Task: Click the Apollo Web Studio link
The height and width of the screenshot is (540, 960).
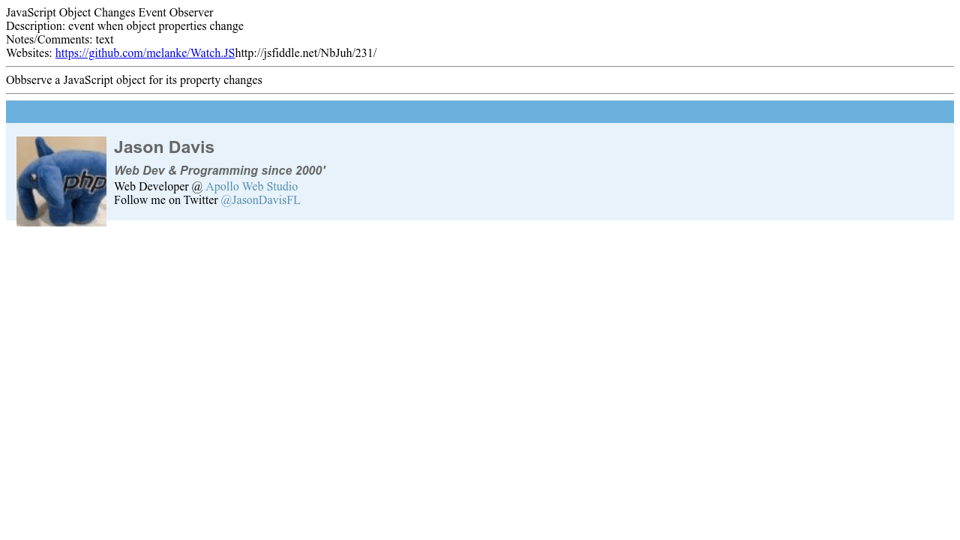Action: point(251,187)
